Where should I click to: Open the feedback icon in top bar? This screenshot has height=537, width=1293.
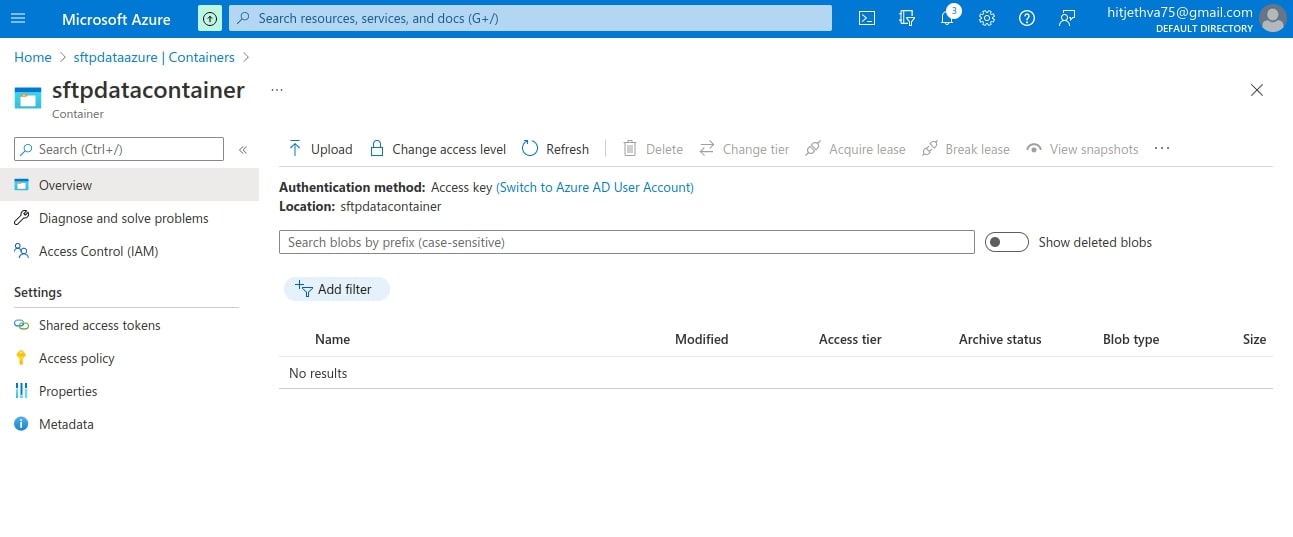[1067, 18]
